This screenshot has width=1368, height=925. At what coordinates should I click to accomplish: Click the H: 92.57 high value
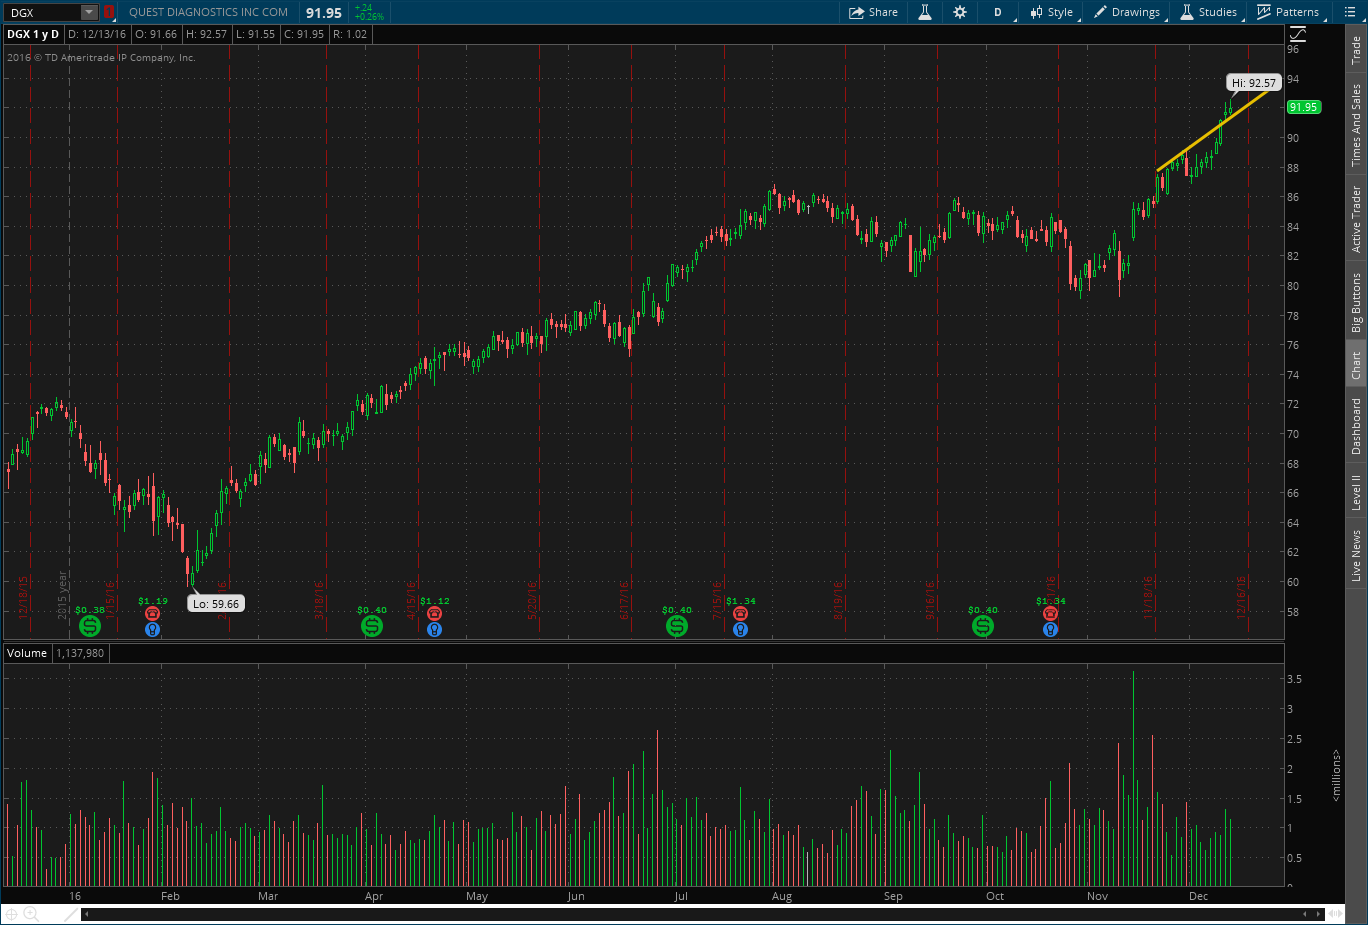click(x=207, y=34)
